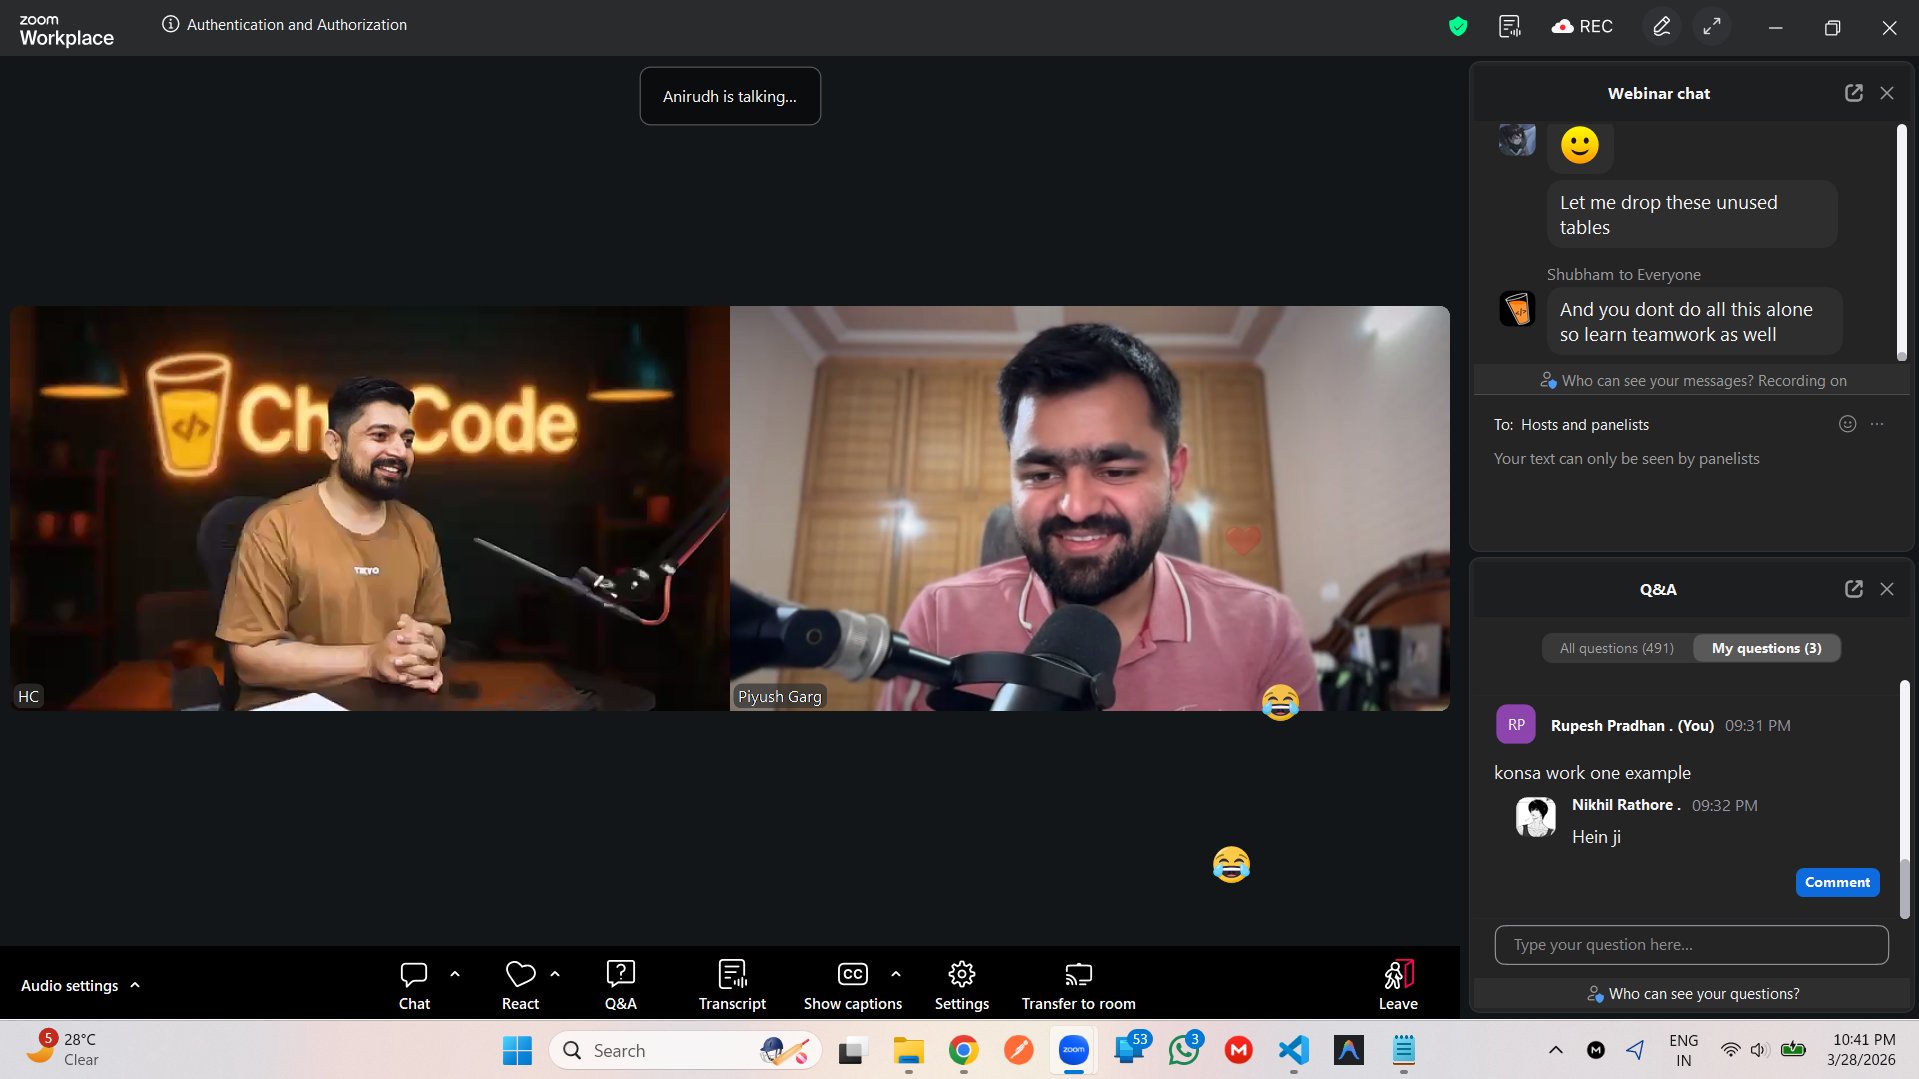
Task: Click the green encryption shield icon
Action: [1458, 26]
